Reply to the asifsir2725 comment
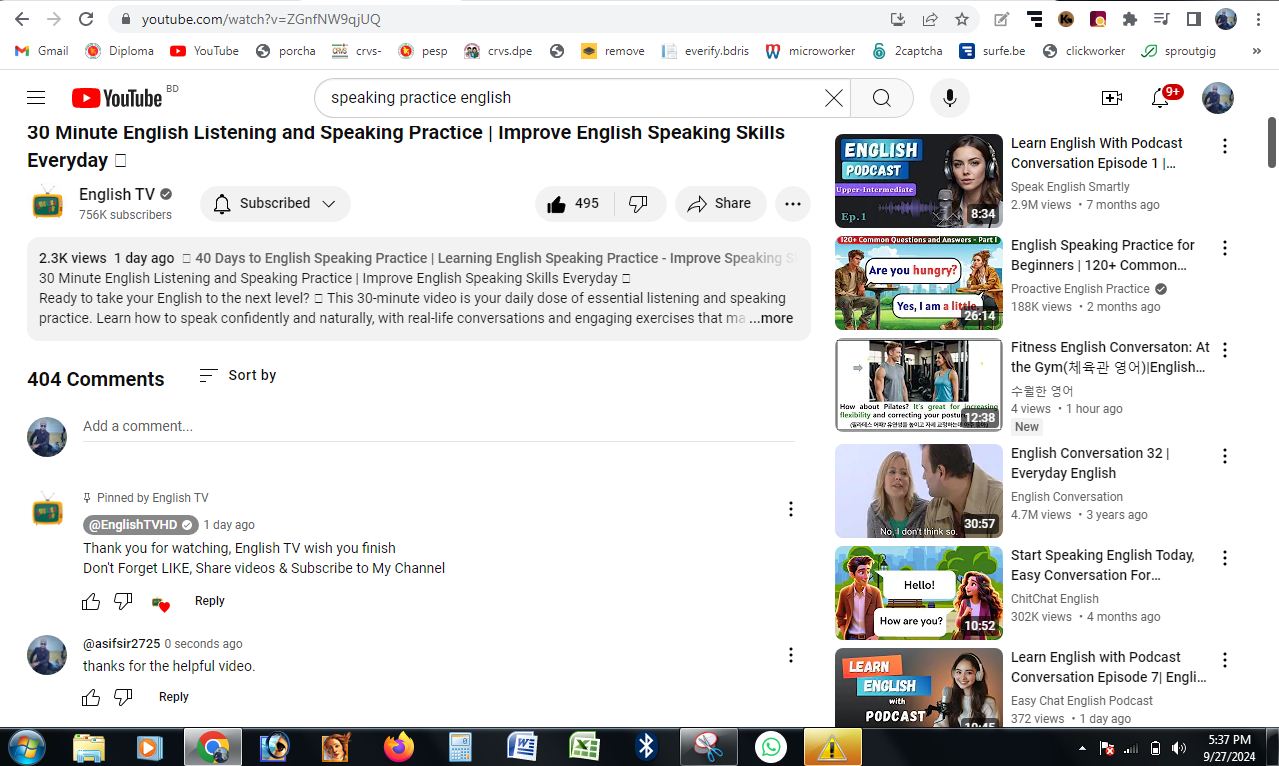Screen dimensions: 1279x766 [173, 697]
